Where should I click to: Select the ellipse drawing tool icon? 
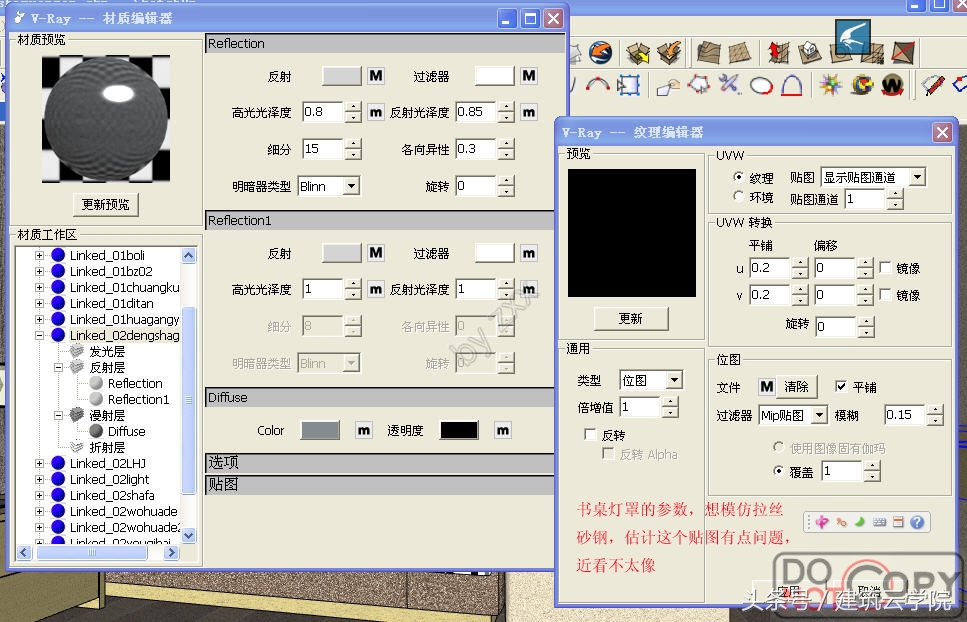(759, 84)
